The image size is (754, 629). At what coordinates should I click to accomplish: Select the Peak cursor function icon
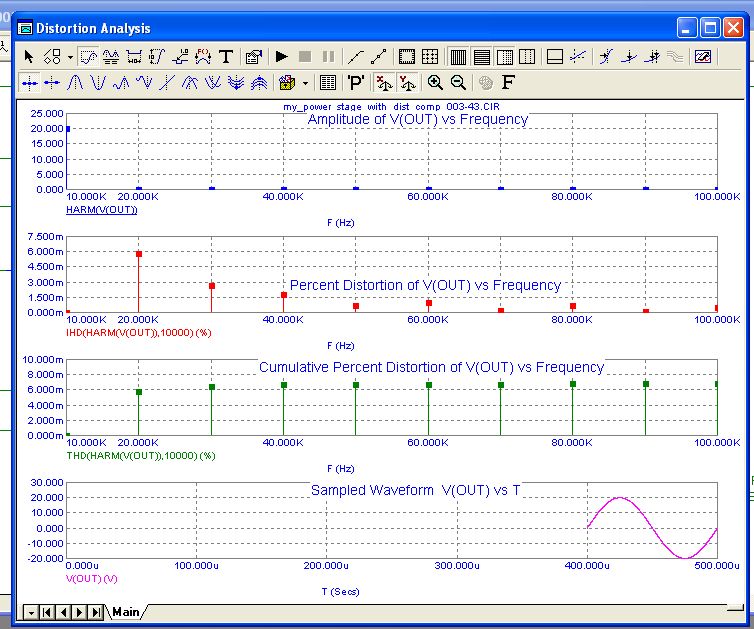pyautogui.click(x=73, y=82)
